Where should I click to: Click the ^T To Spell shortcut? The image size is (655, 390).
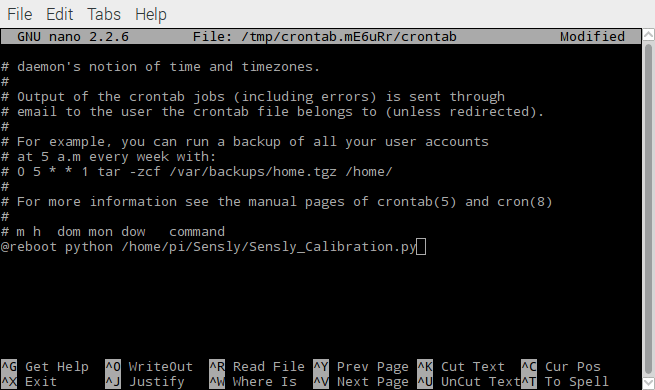click(565, 382)
